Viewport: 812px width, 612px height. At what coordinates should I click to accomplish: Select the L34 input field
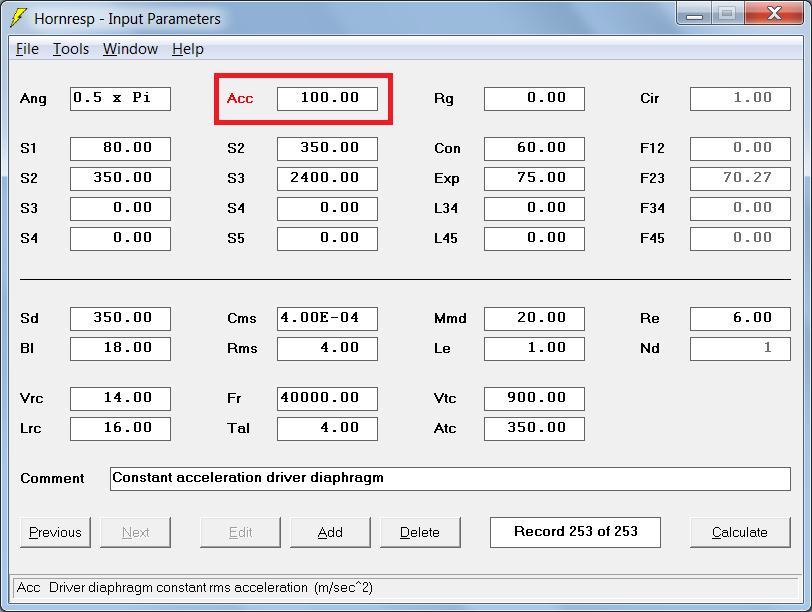point(534,209)
